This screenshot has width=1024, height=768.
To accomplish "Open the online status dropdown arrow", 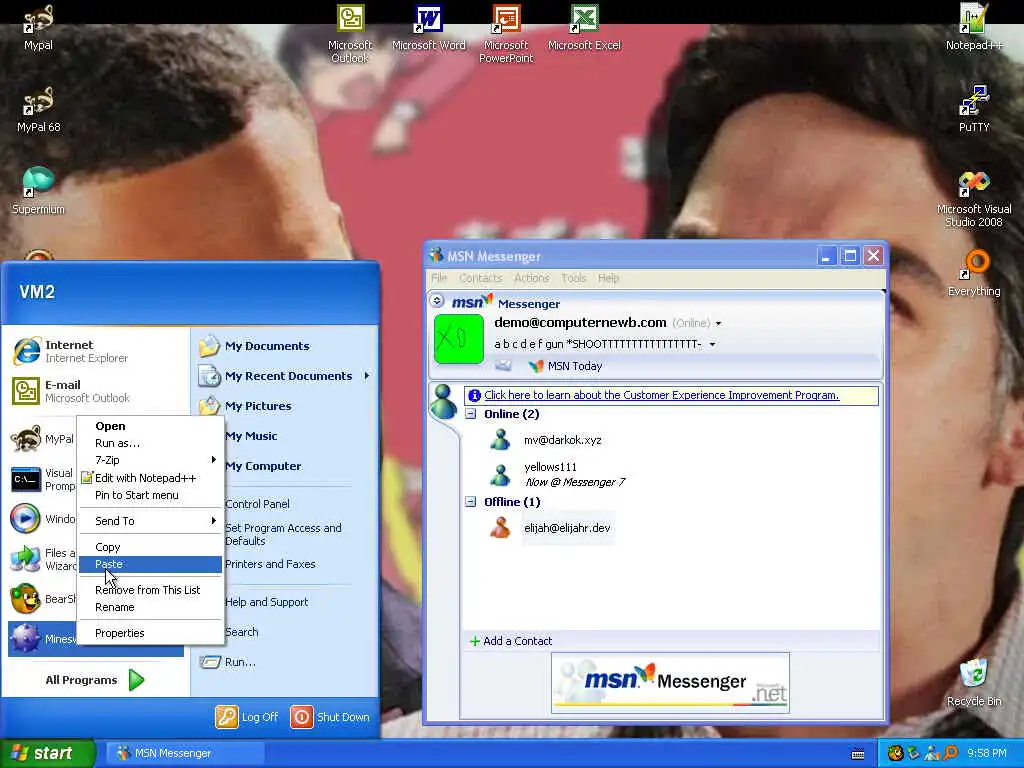I will [x=718, y=323].
